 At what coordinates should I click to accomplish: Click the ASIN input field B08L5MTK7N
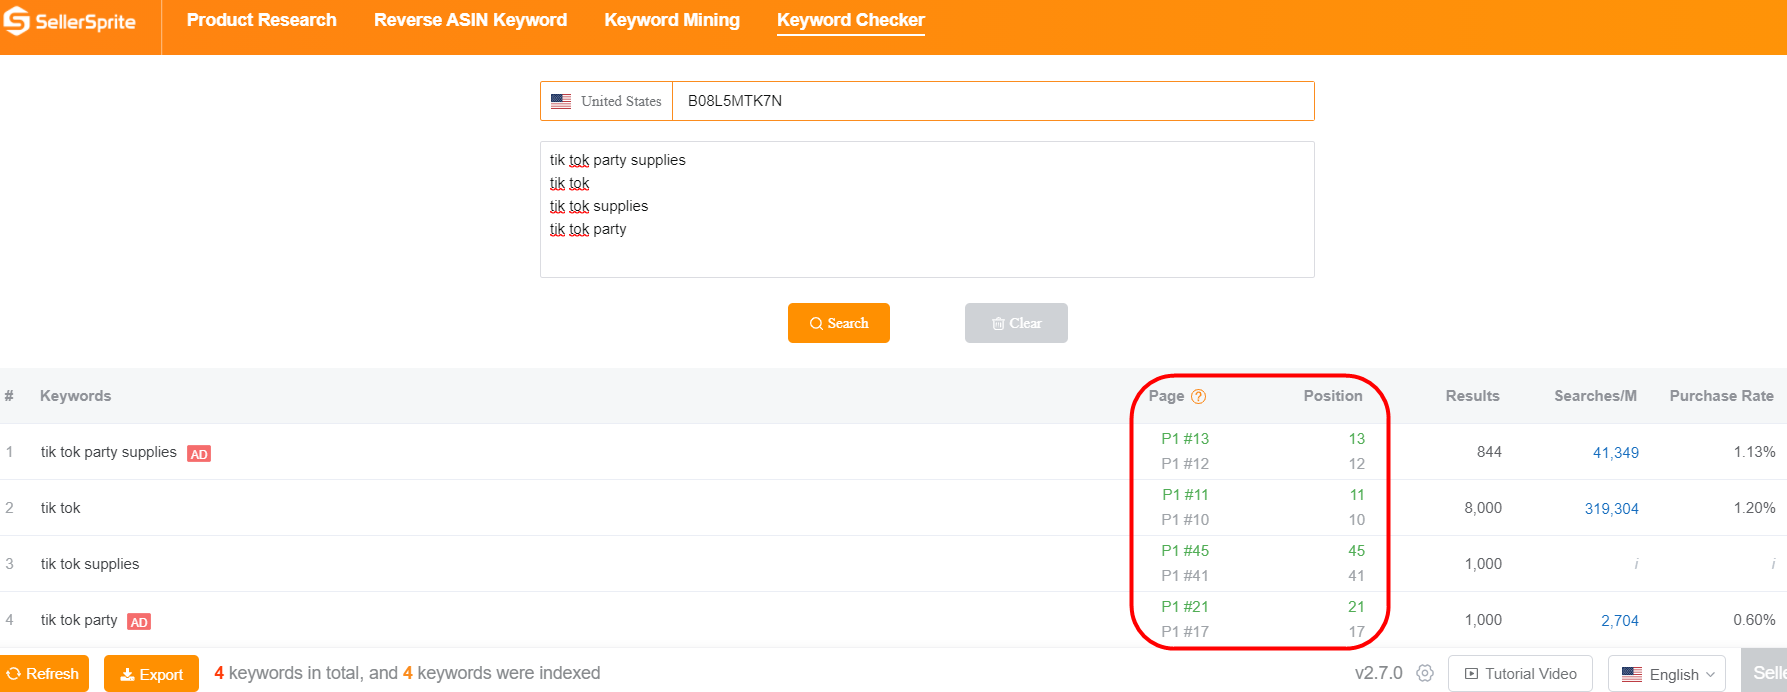[993, 101]
